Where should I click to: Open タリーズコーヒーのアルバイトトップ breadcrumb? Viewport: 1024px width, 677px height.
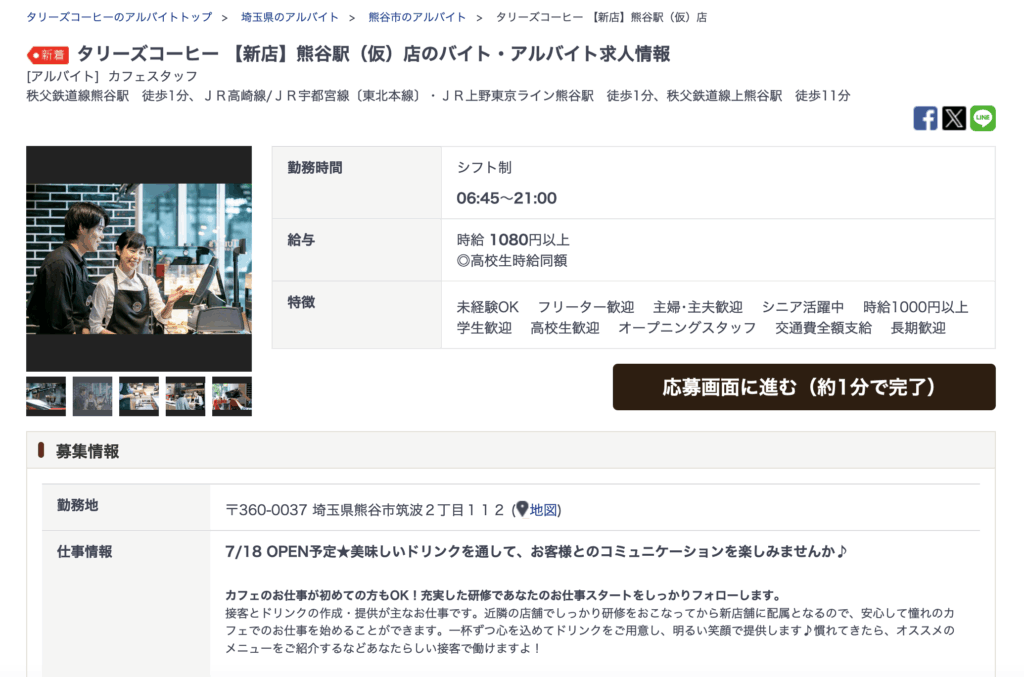coord(120,17)
